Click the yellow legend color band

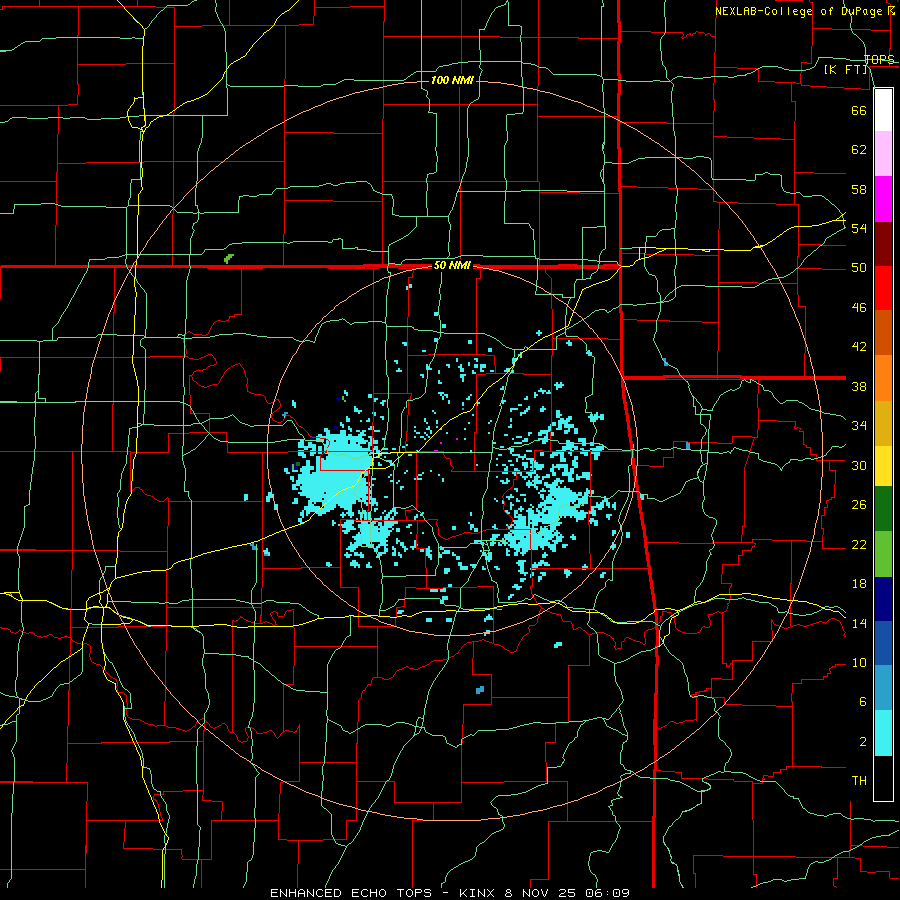883,466
